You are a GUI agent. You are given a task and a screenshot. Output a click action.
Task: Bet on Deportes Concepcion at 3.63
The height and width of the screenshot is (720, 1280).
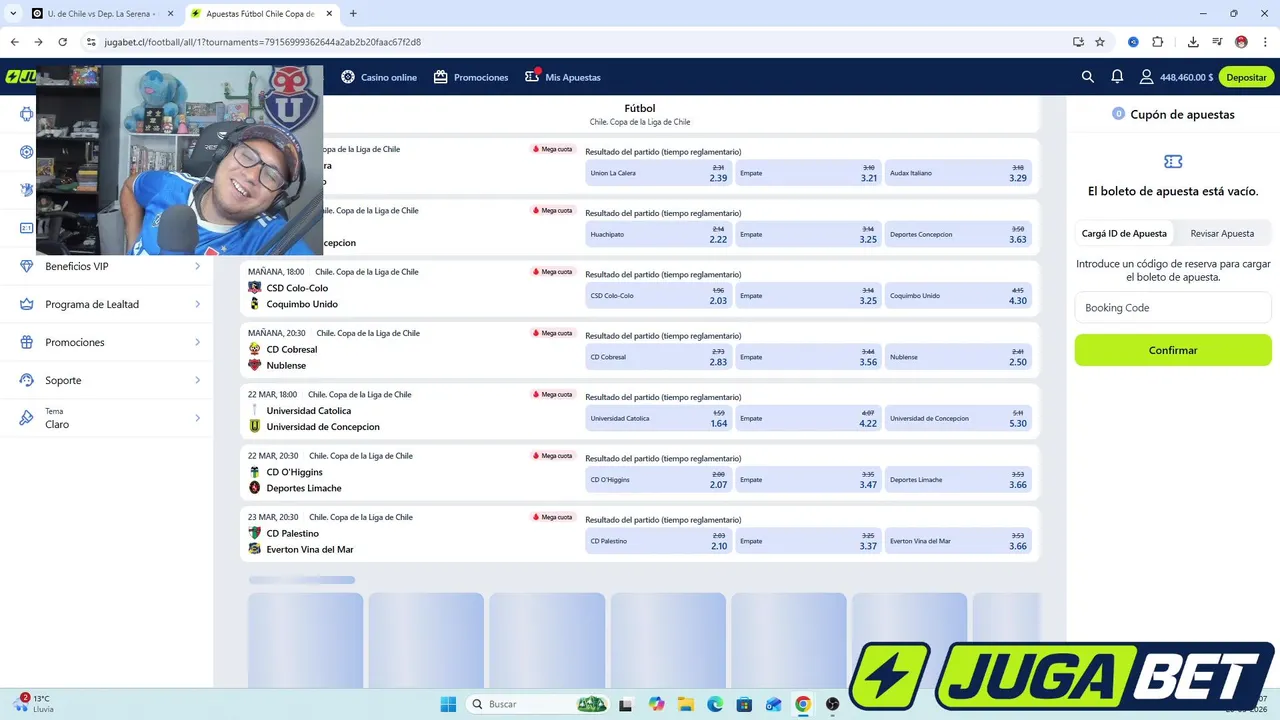pyautogui.click(x=958, y=234)
